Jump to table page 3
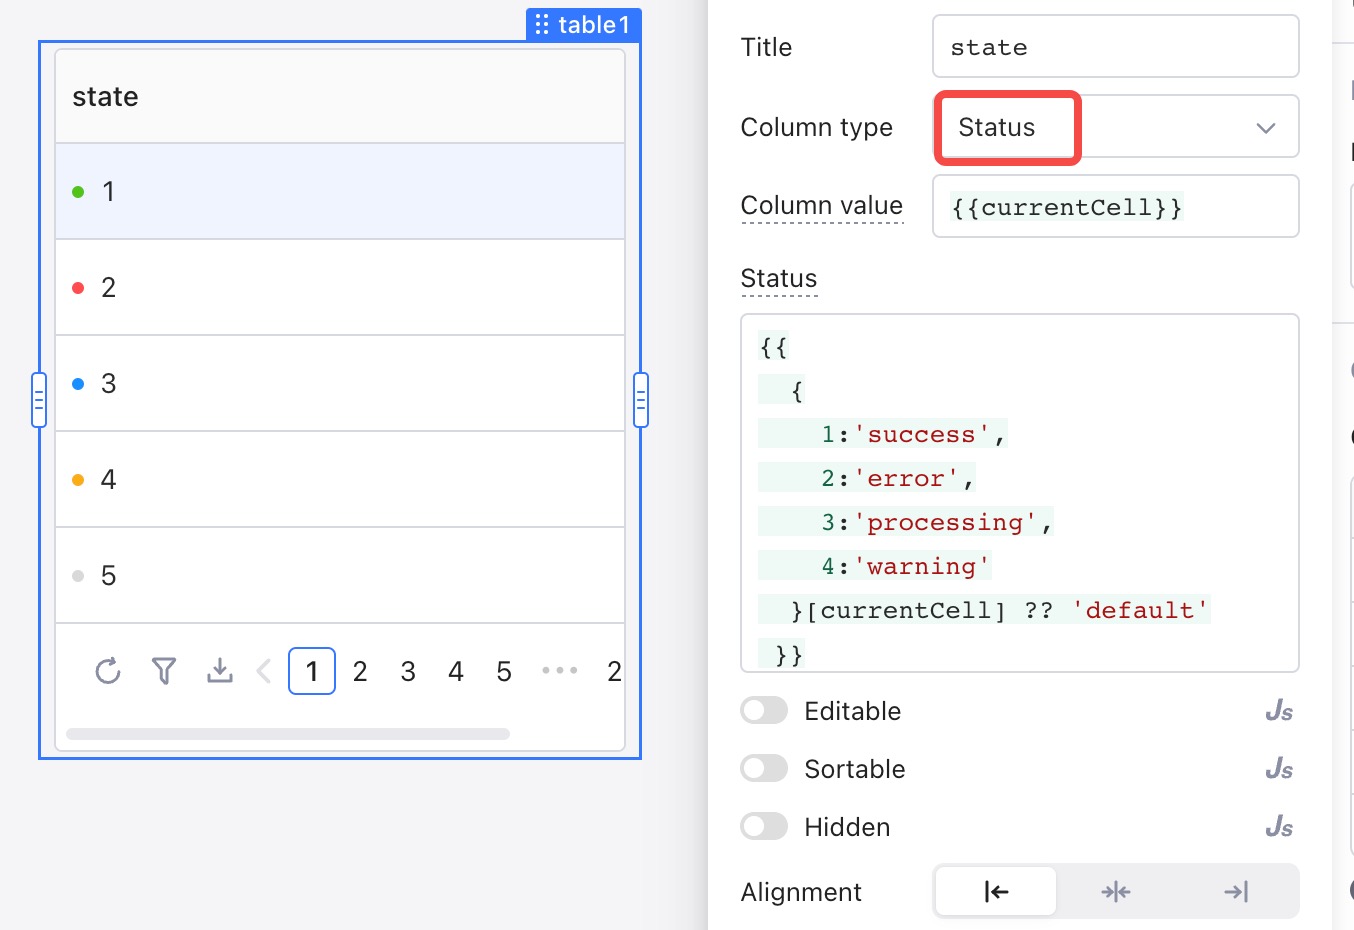Screen dimensions: 1354x930 pos(408,671)
